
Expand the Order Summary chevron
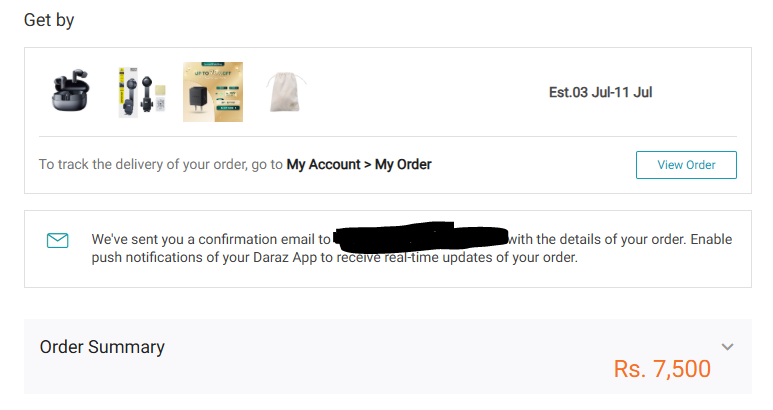tap(727, 347)
